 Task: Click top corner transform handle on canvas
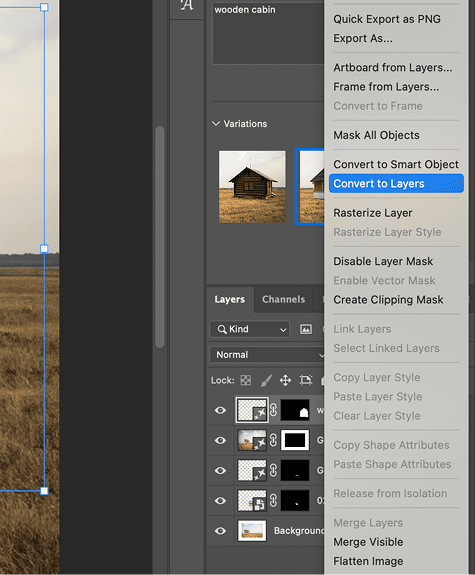[x=44, y=7]
